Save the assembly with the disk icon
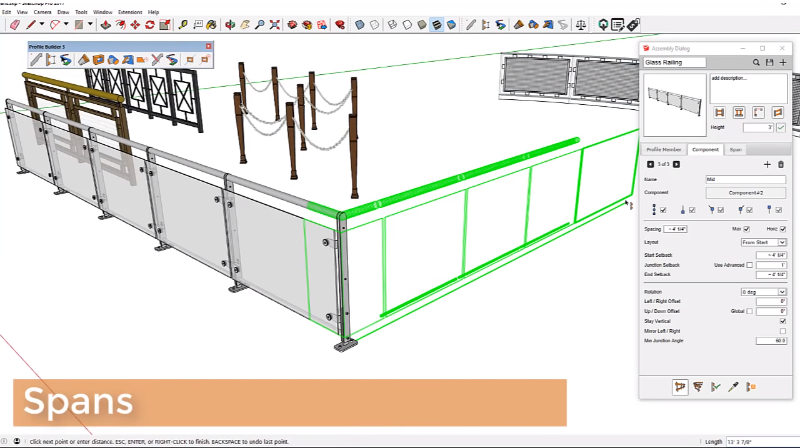Screen dimensions: 800x448 [x=769, y=62]
